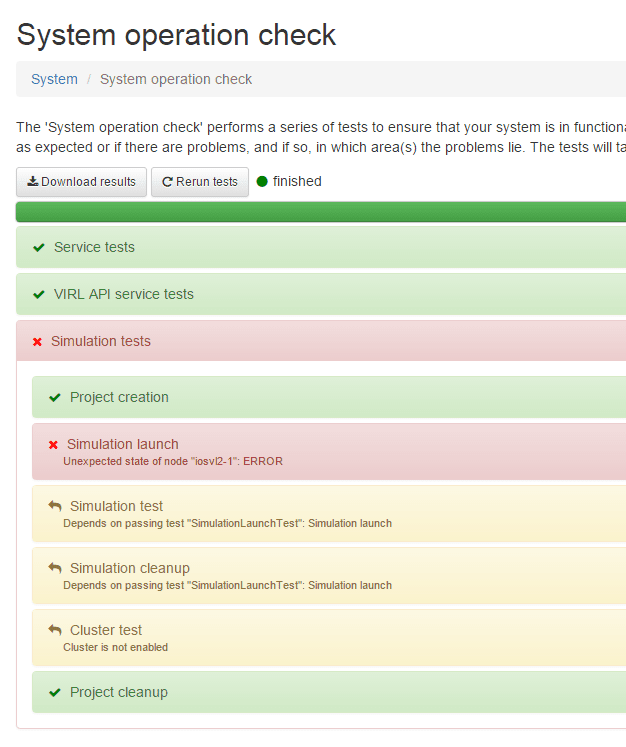
Task: Expand the Service tests panel
Action: point(321,247)
